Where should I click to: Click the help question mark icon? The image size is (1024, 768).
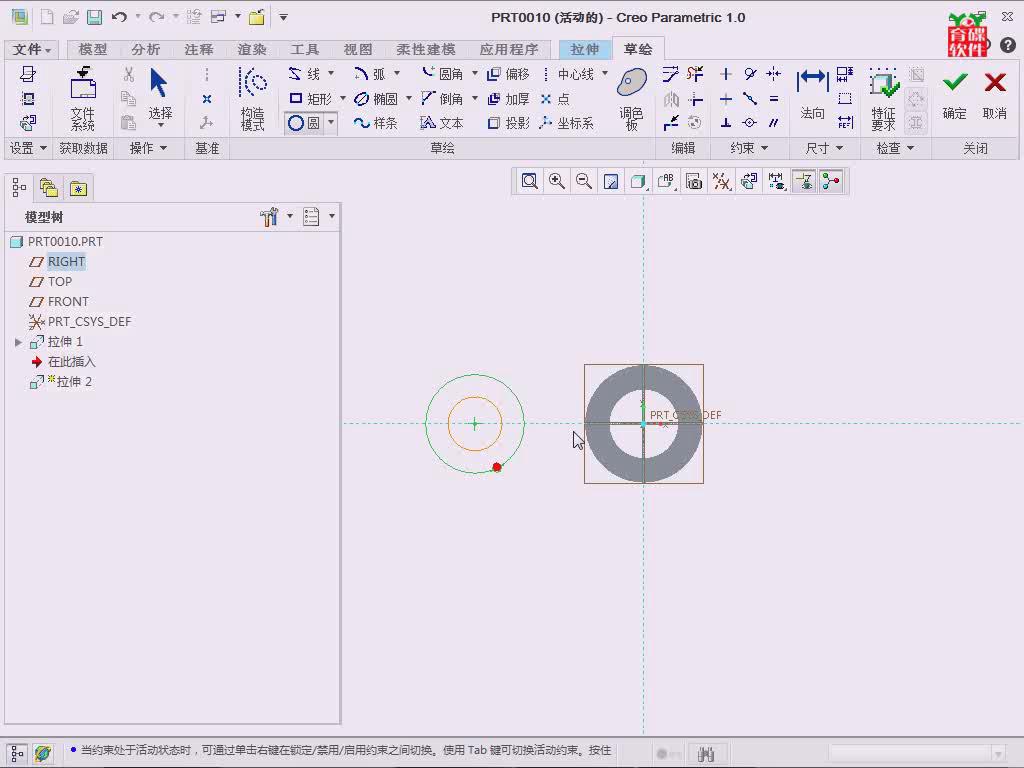point(1008,45)
